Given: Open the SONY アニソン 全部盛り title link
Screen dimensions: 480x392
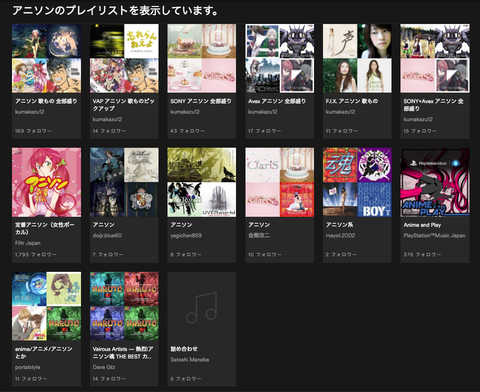Looking at the screenshot, I should coord(201,101).
